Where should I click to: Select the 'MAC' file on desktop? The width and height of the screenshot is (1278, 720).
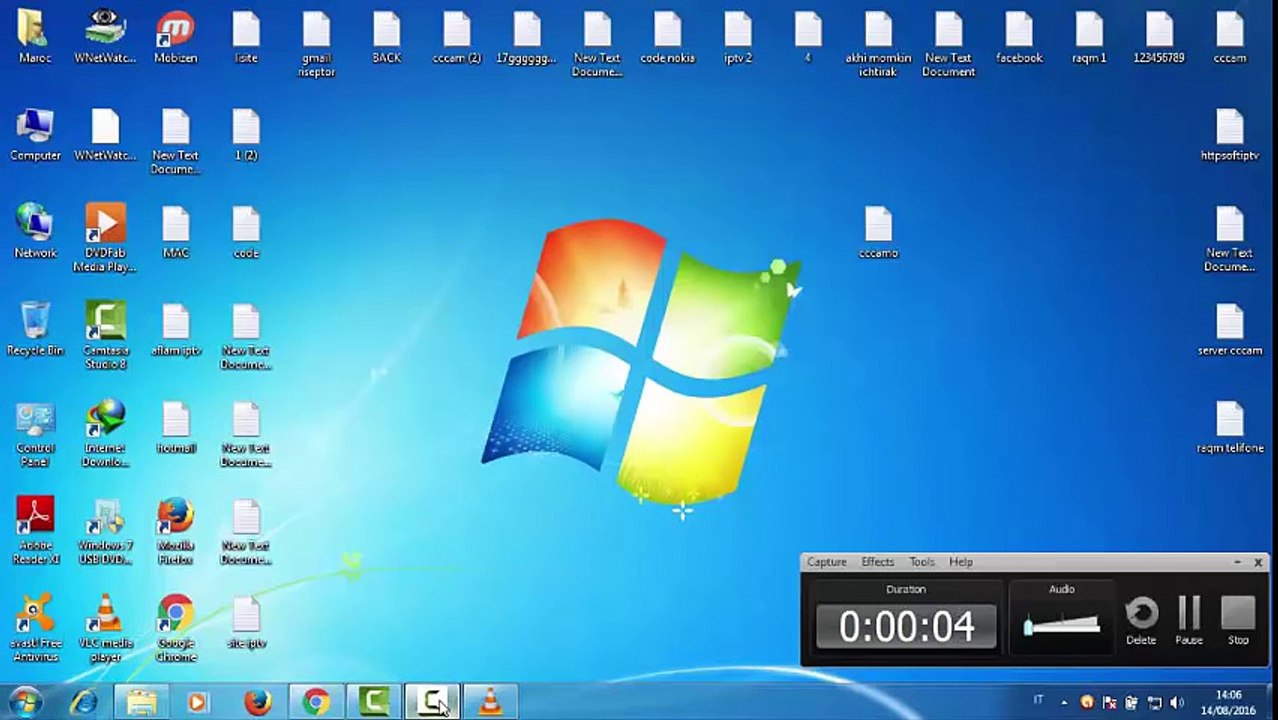(x=175, y=232)
